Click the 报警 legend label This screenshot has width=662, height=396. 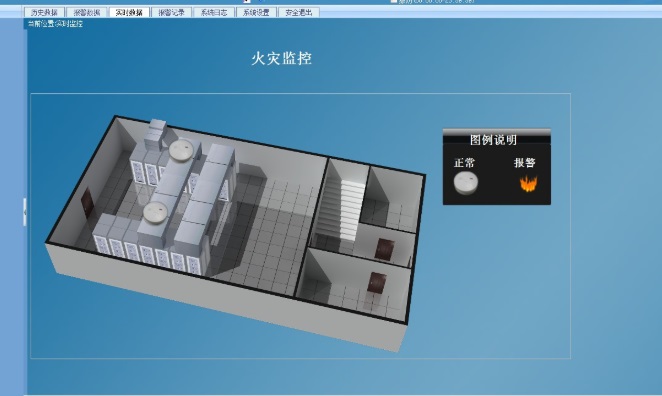click(525, 163)
